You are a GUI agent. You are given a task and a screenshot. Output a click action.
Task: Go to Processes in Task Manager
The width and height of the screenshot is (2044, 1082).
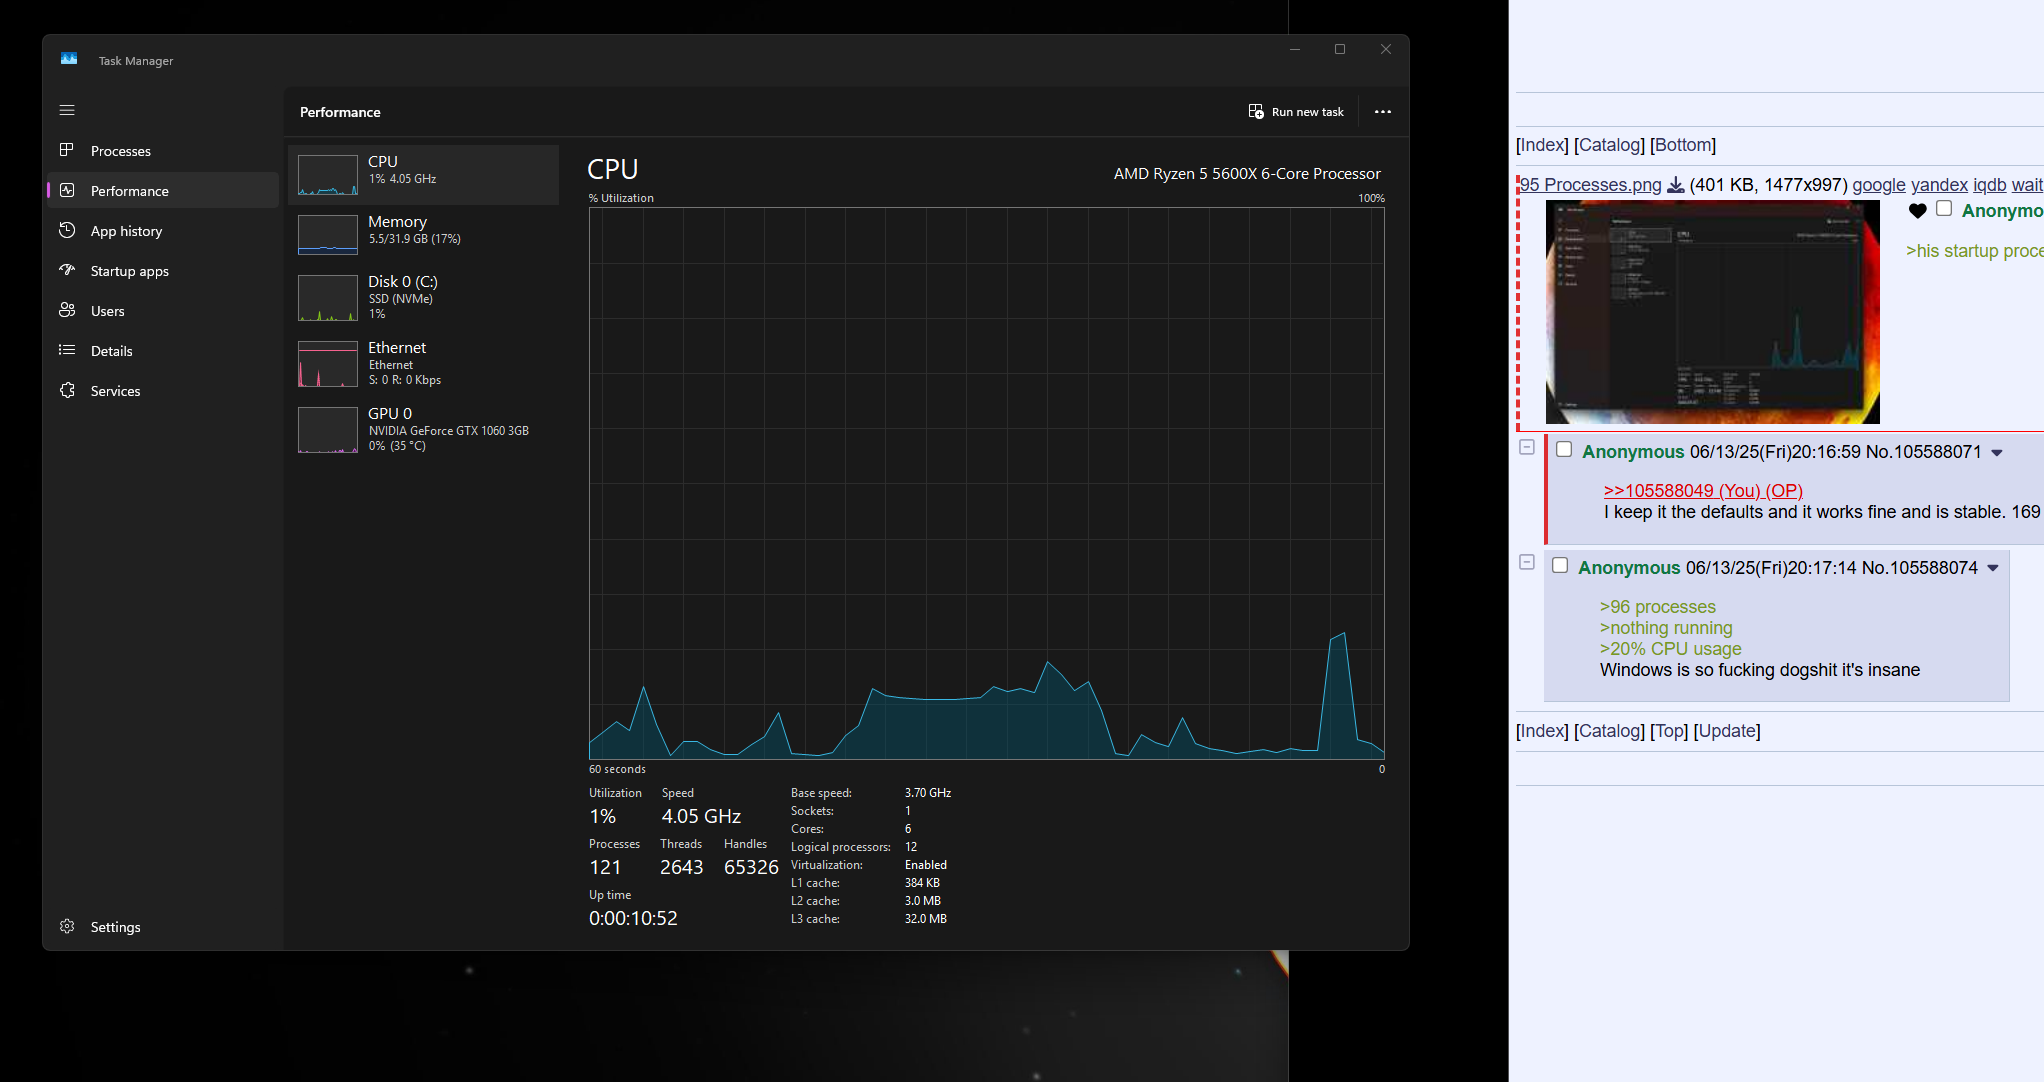tap(161, 151)
